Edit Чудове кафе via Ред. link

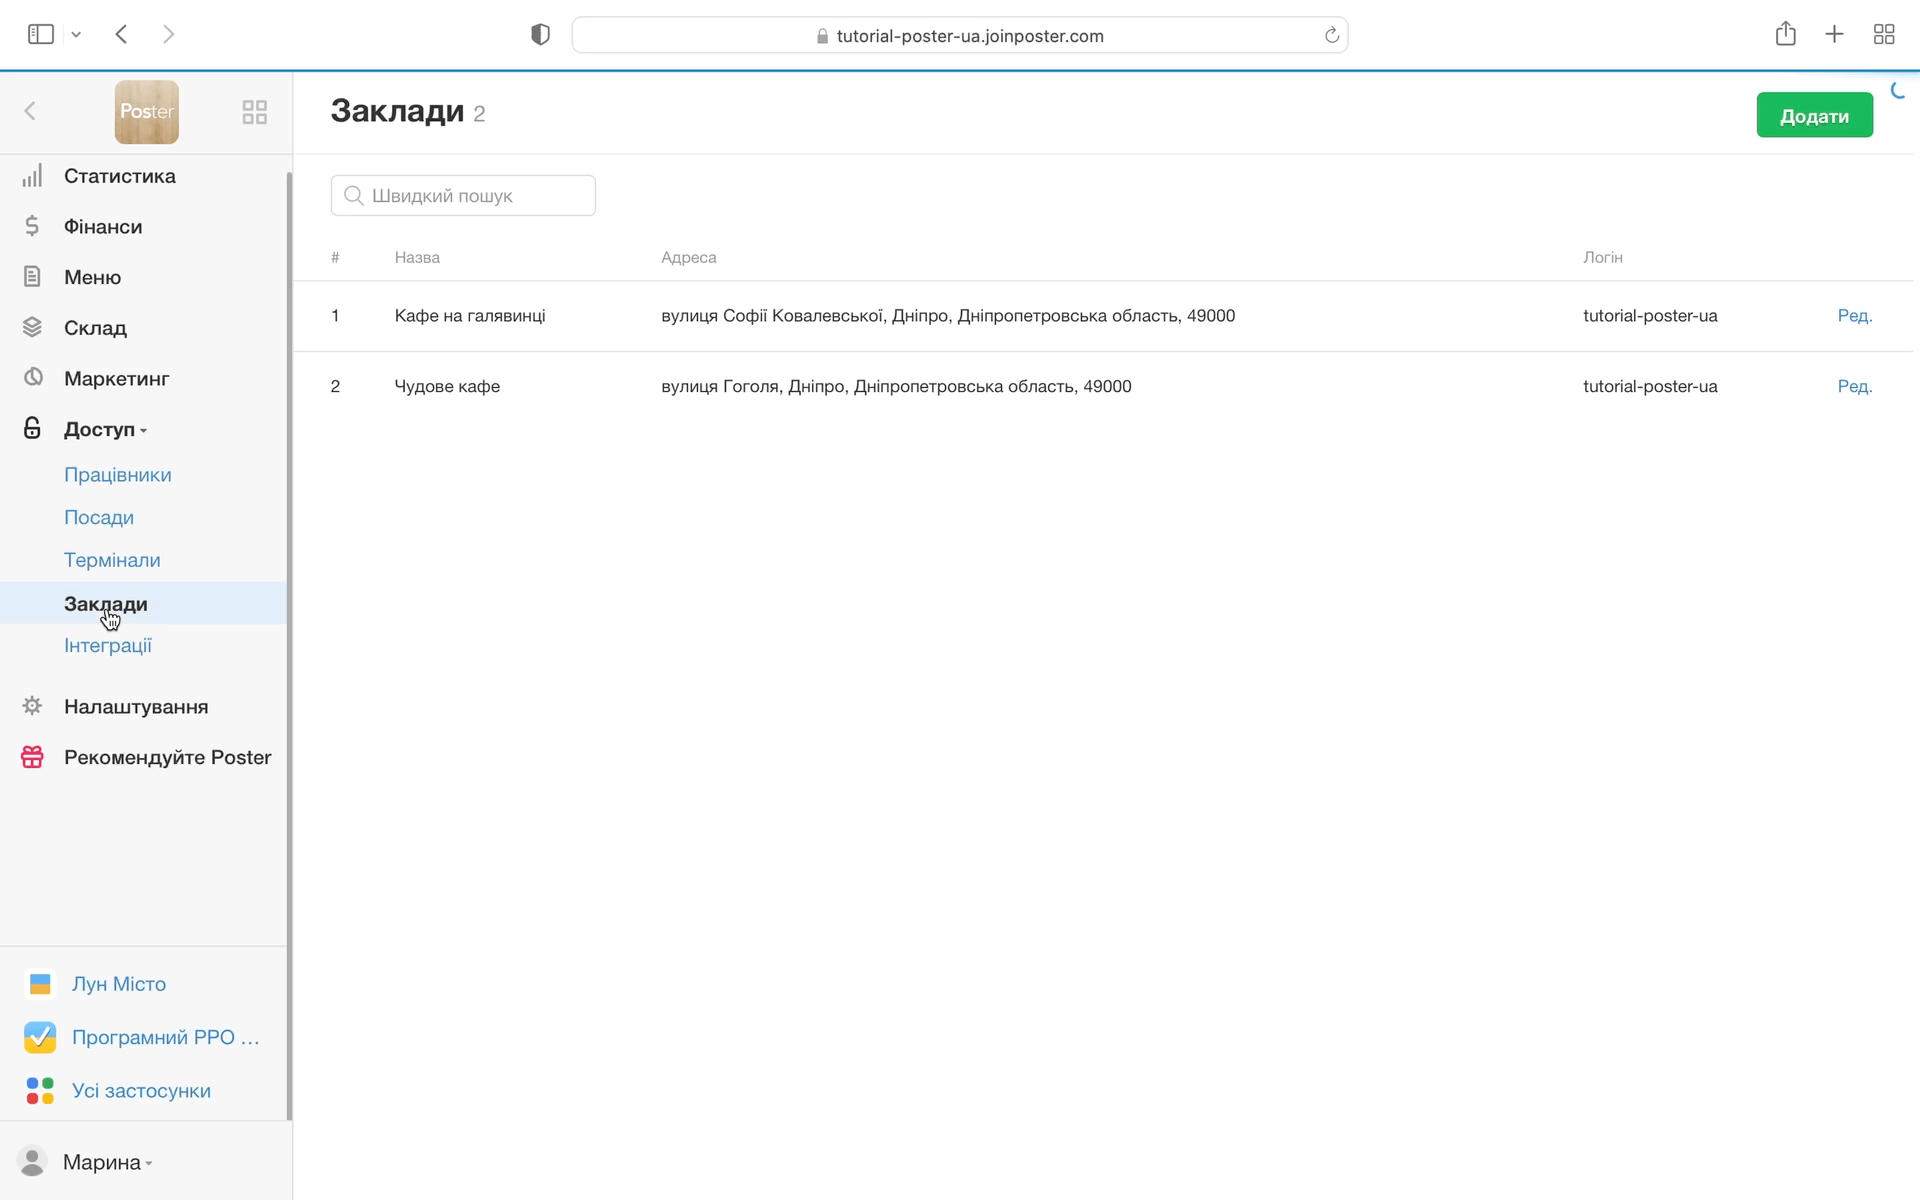point(1854,386)
